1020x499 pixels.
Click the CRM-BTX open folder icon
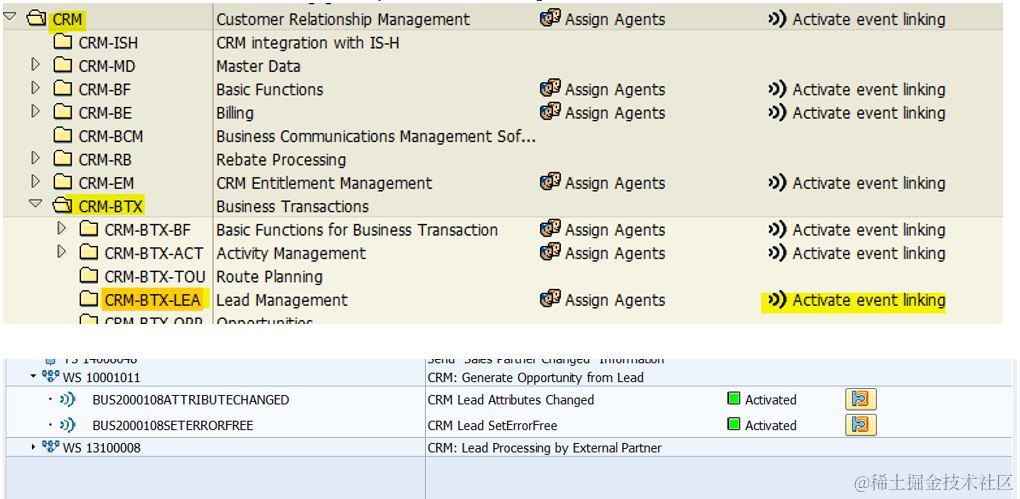pos(62,206)
